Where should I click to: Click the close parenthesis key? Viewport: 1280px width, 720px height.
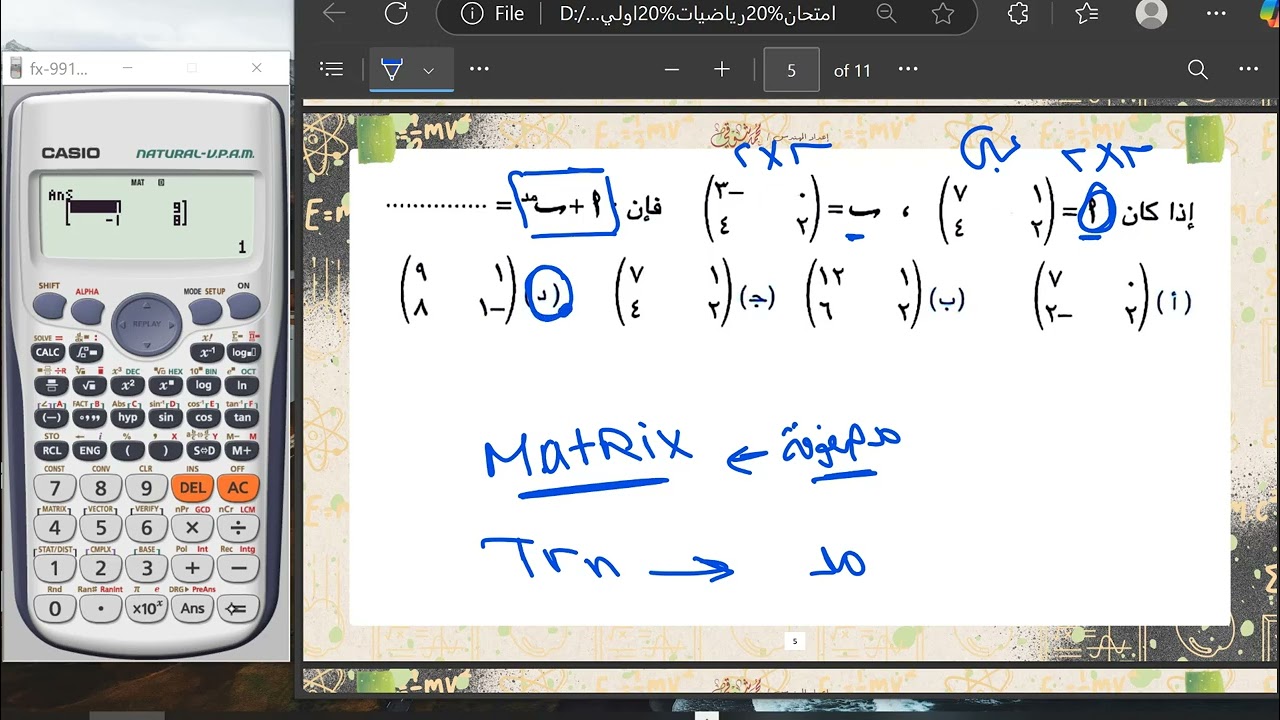(x=166, y=451)
